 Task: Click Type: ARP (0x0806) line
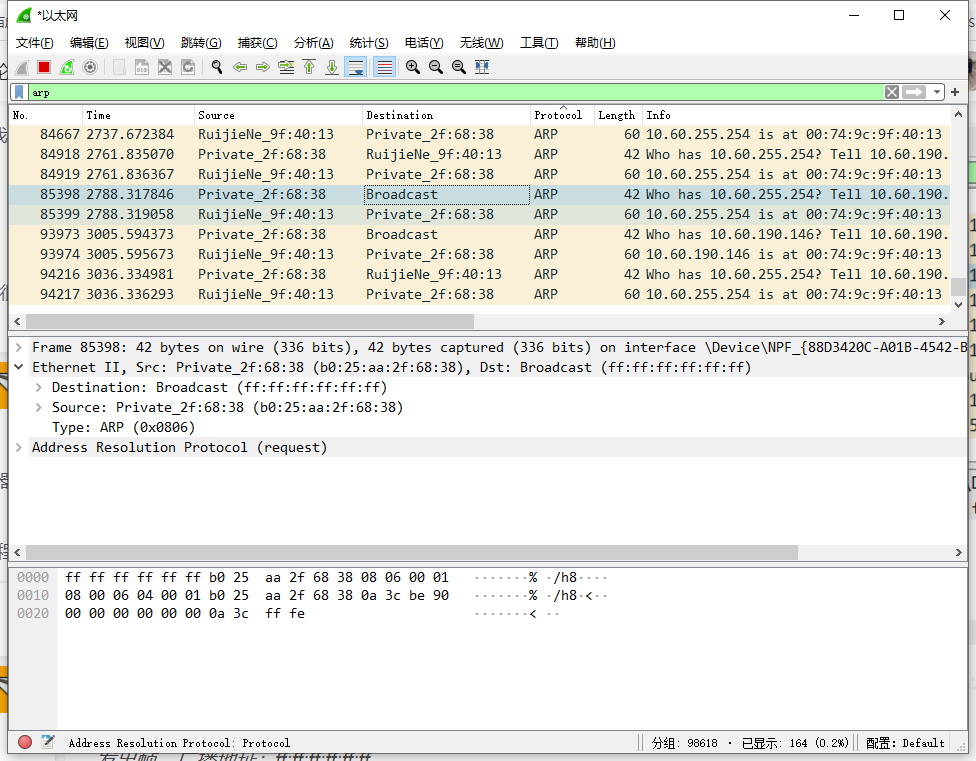(123, 427)
